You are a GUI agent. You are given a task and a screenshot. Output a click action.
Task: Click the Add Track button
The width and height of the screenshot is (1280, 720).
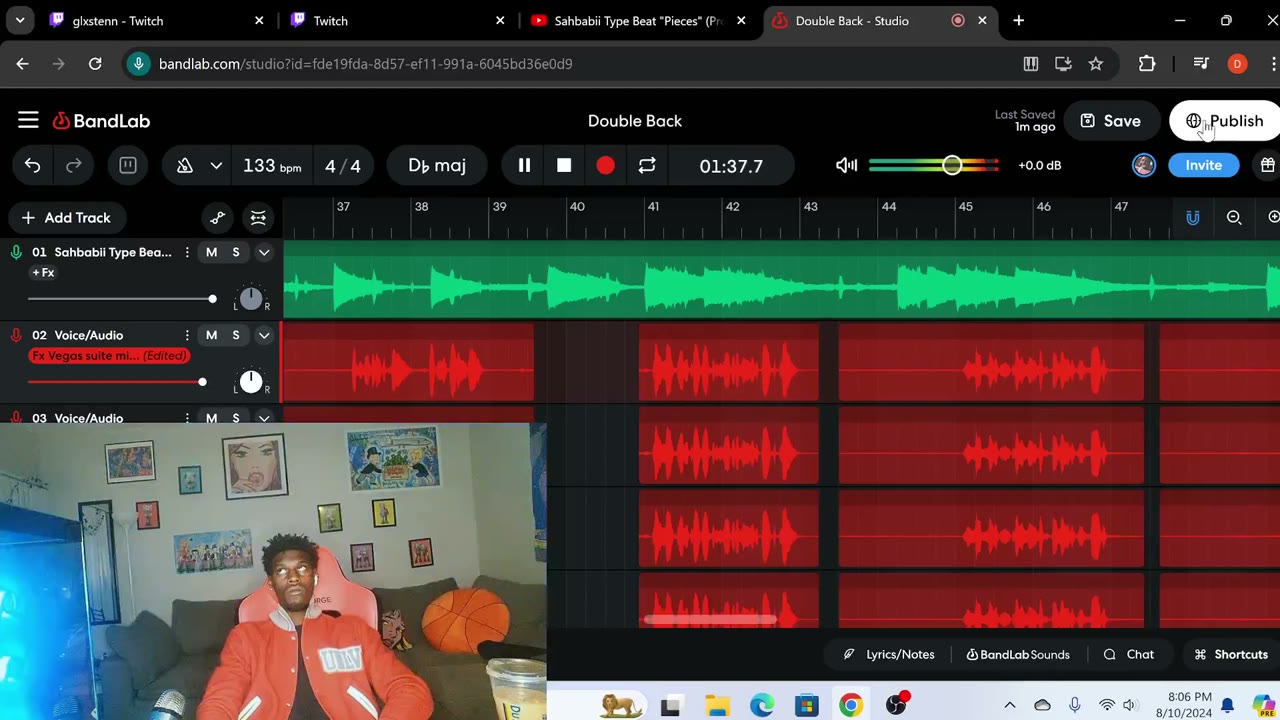[66, 218]
